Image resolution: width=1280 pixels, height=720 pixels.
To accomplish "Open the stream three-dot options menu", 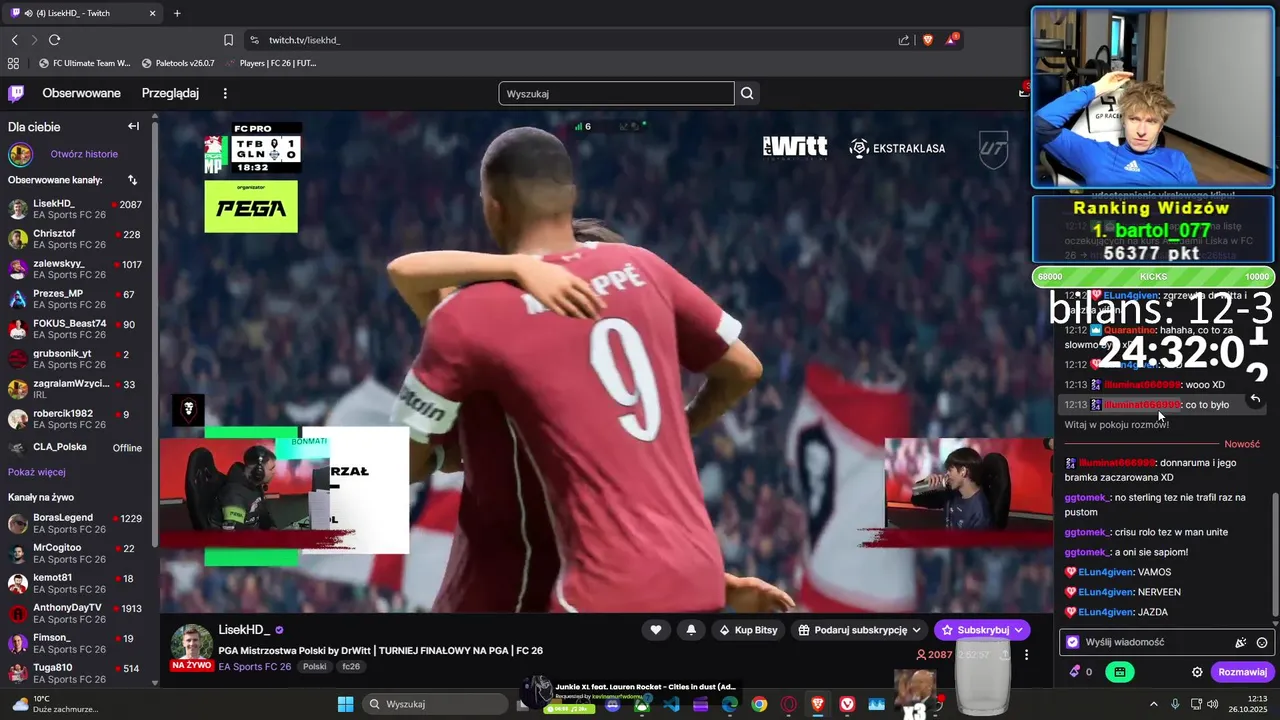I will (x=1026, y=655).
